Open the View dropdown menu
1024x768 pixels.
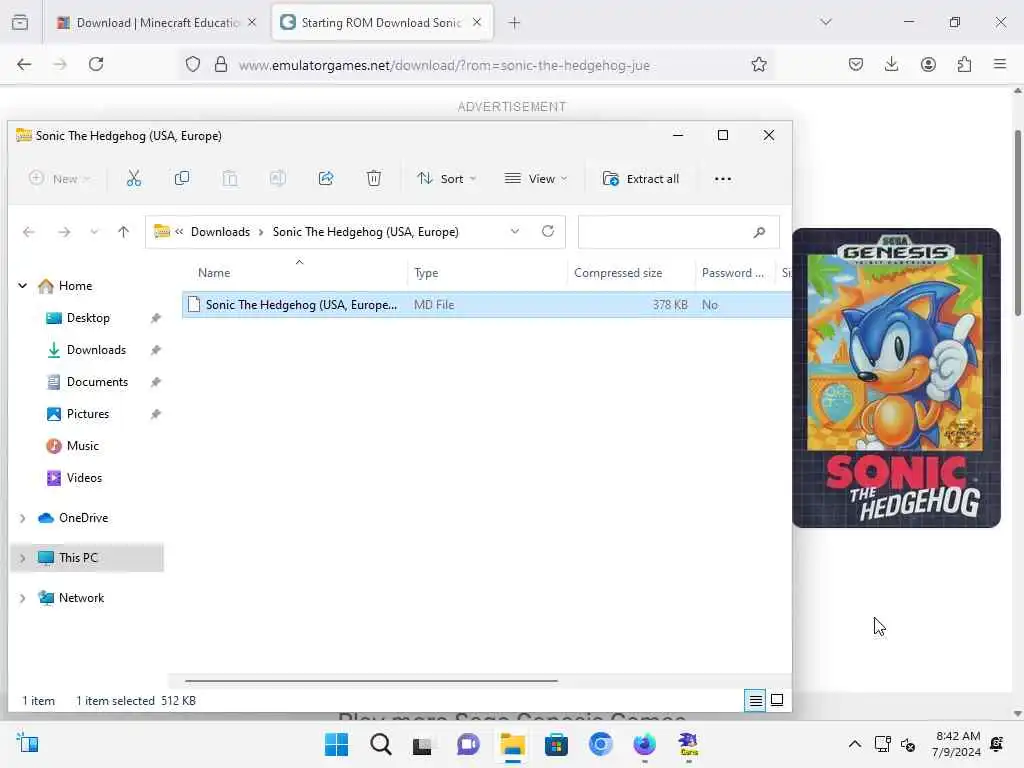[x=536, y=179]
